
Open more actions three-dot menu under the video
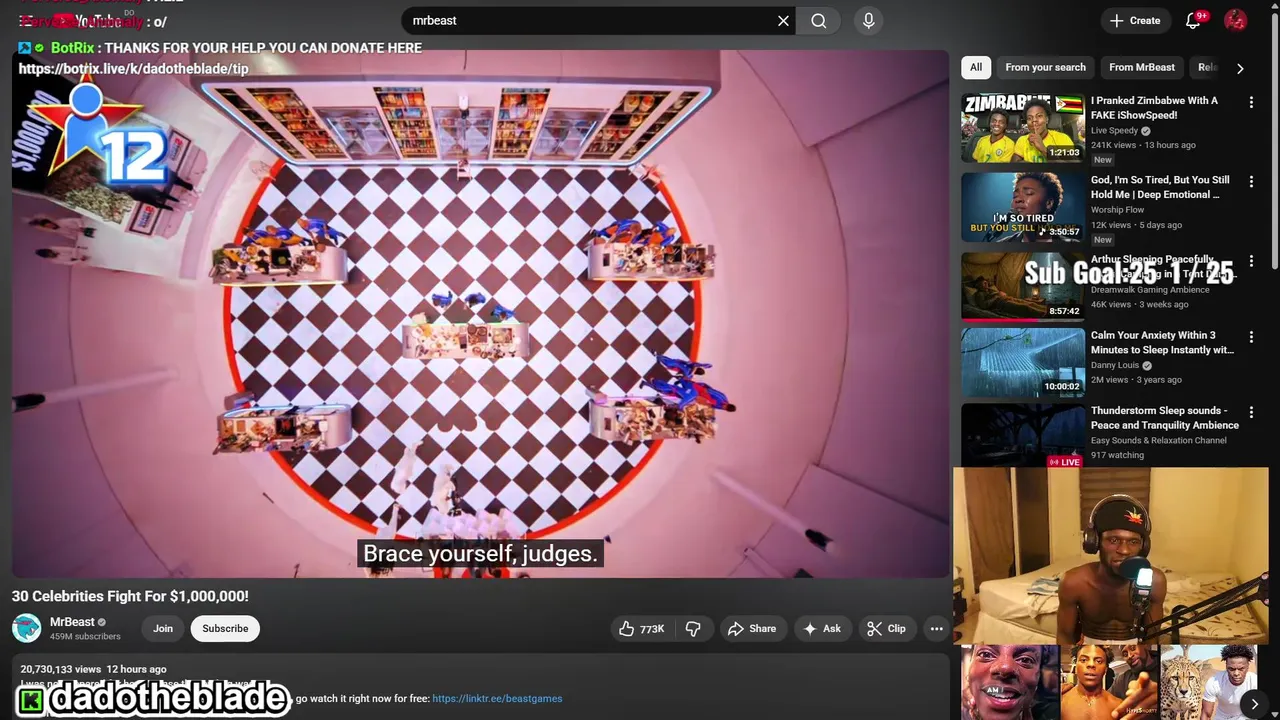click(936, 629)
